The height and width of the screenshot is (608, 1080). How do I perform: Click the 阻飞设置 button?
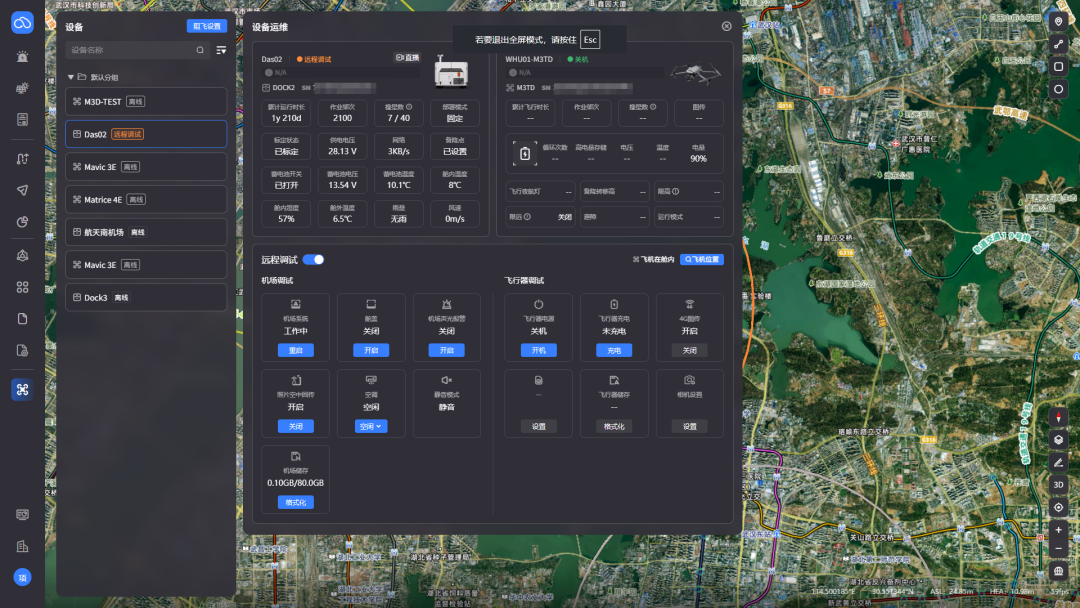coord(207,26)
